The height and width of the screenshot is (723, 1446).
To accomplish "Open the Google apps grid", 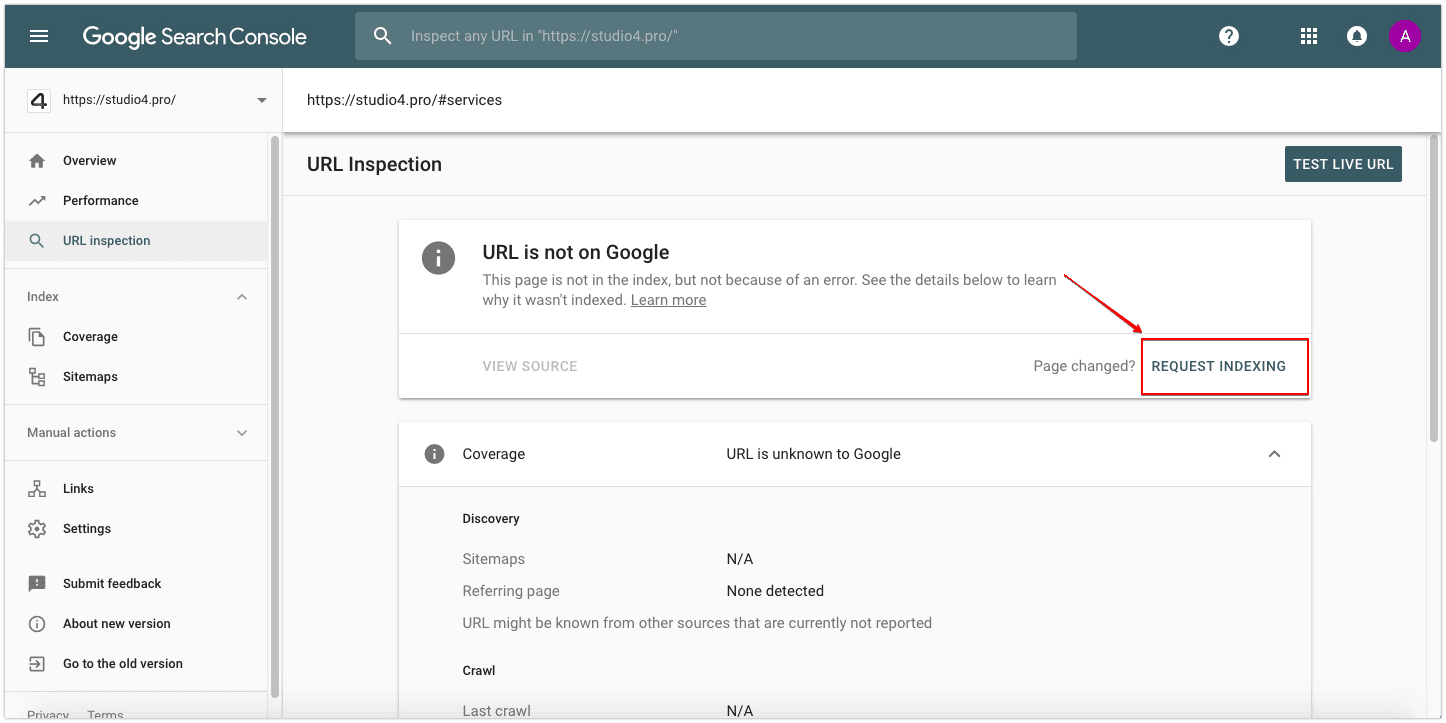I will coord(1309,36).
